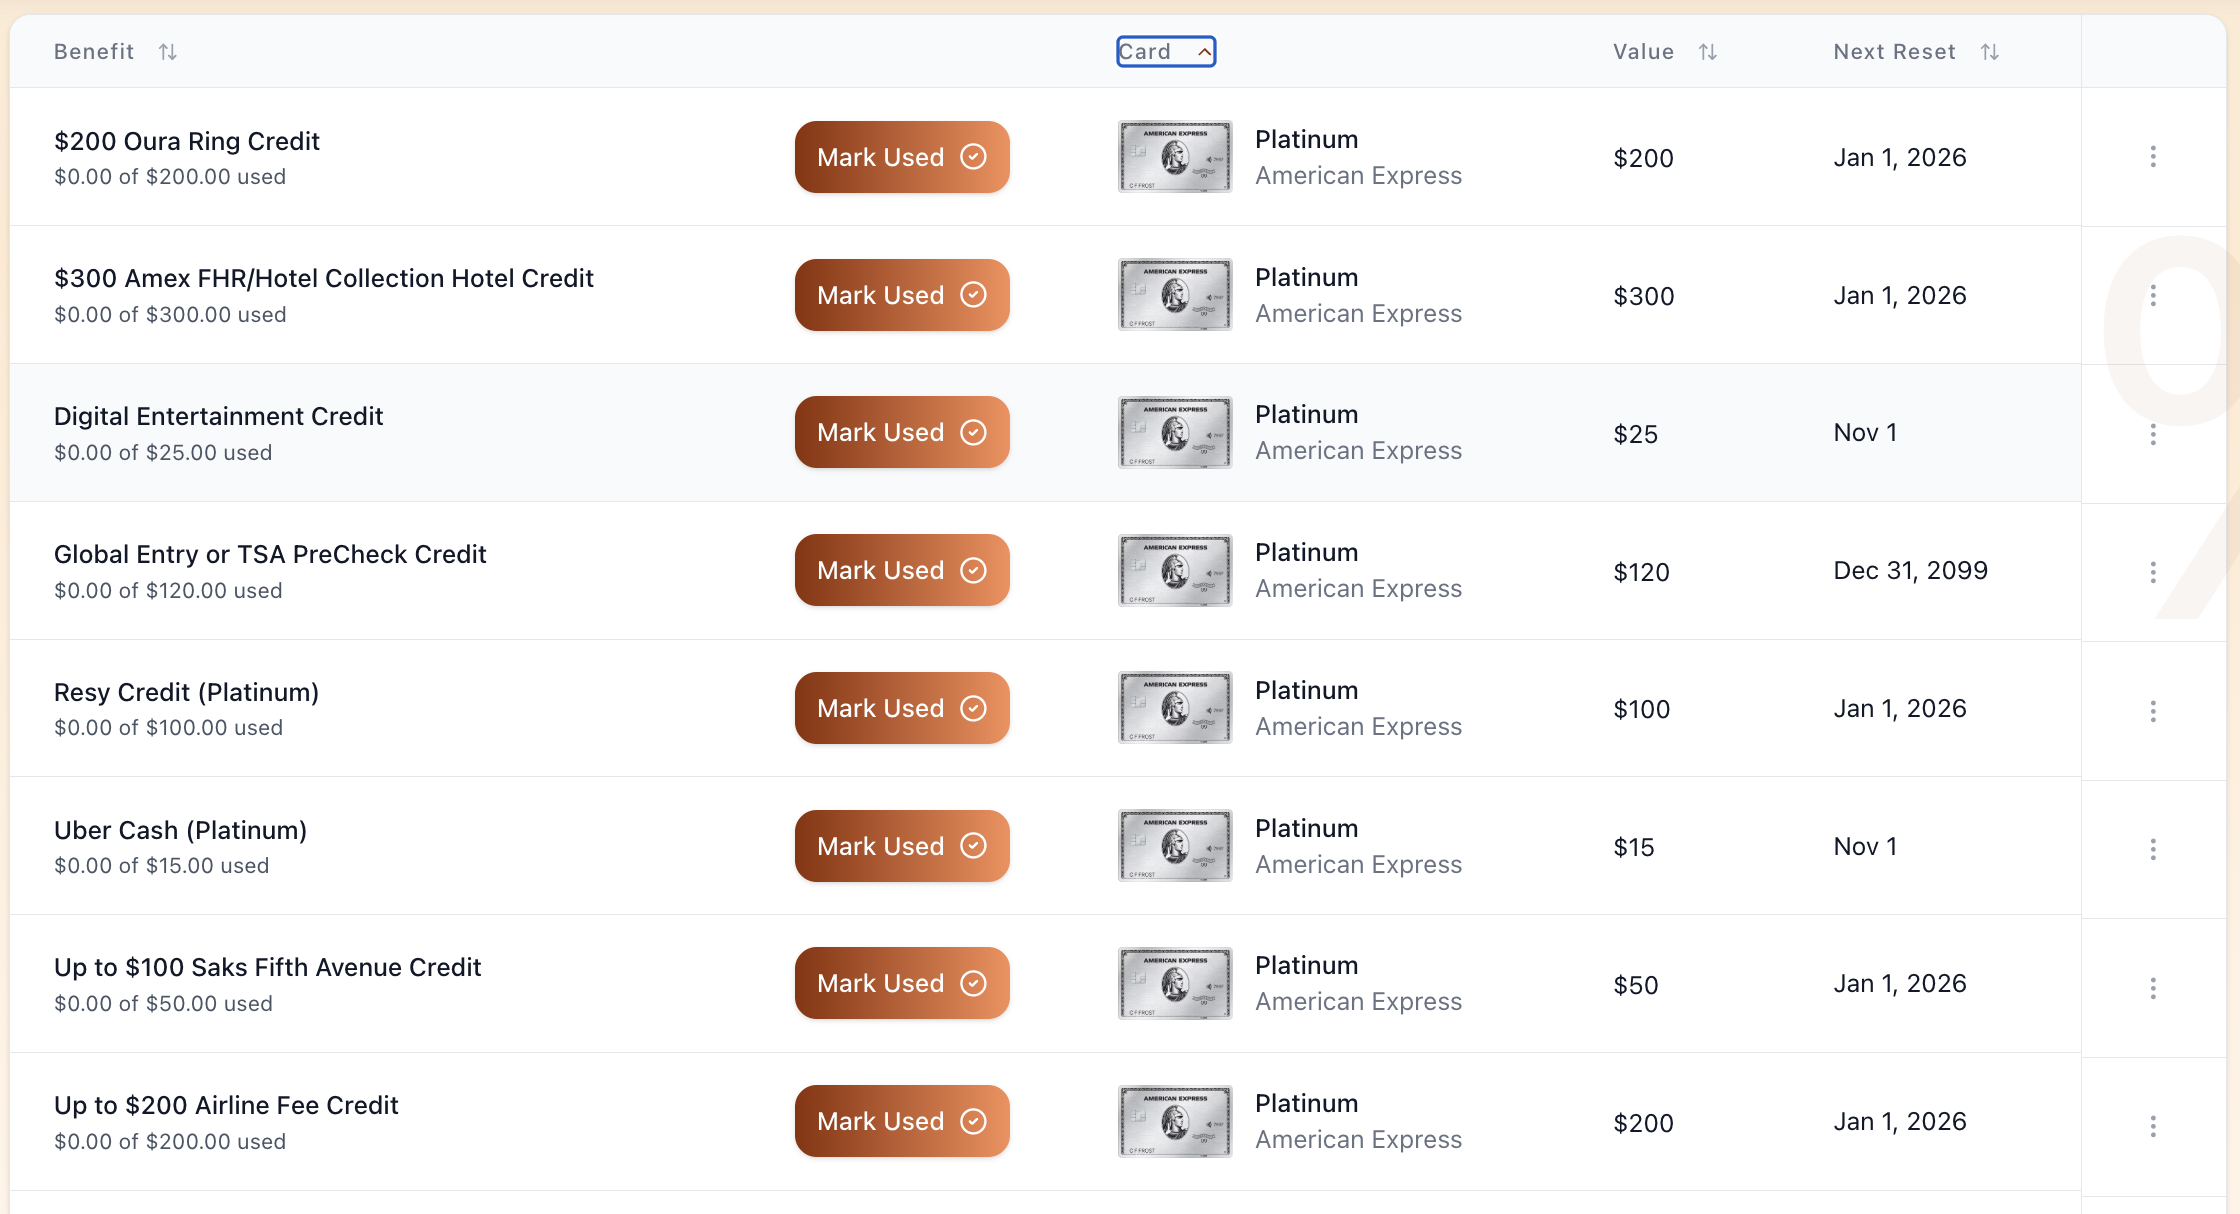This screenshot has width=2240, height=1214.
Task: Click the Saks Fifth Avenue Credit benefit name
Action: (x=267, y=967)
